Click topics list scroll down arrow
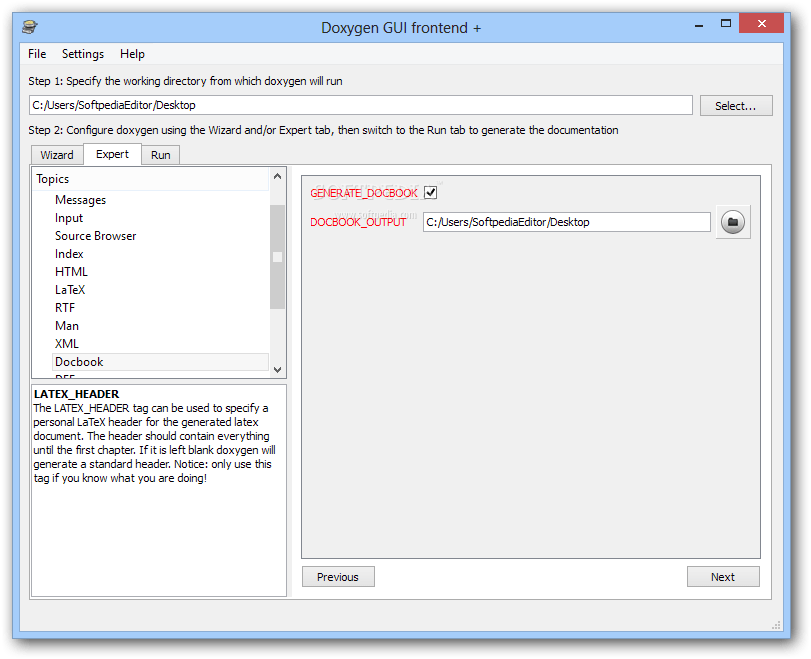The image size is (811, 659). click(277, 369)
